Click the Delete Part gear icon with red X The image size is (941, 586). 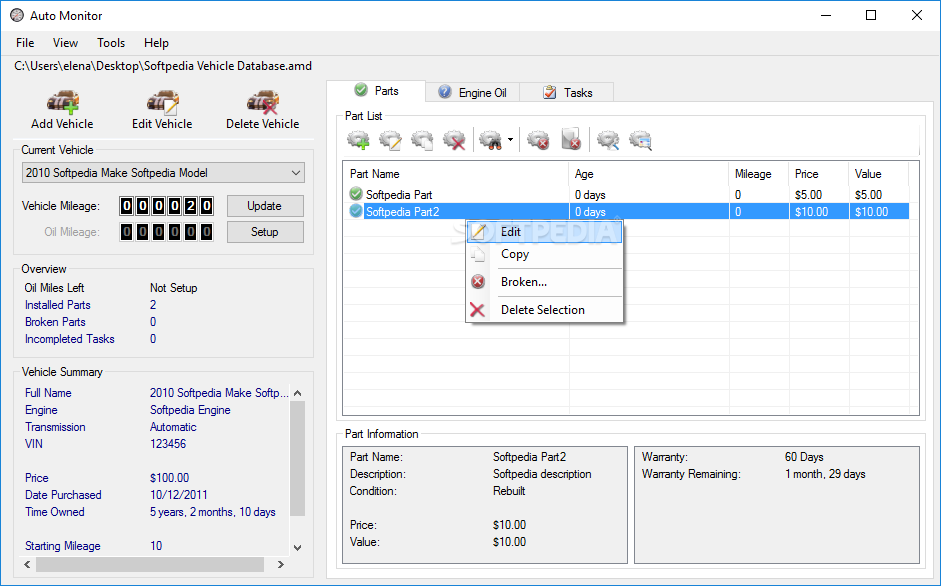click(454, 140)
